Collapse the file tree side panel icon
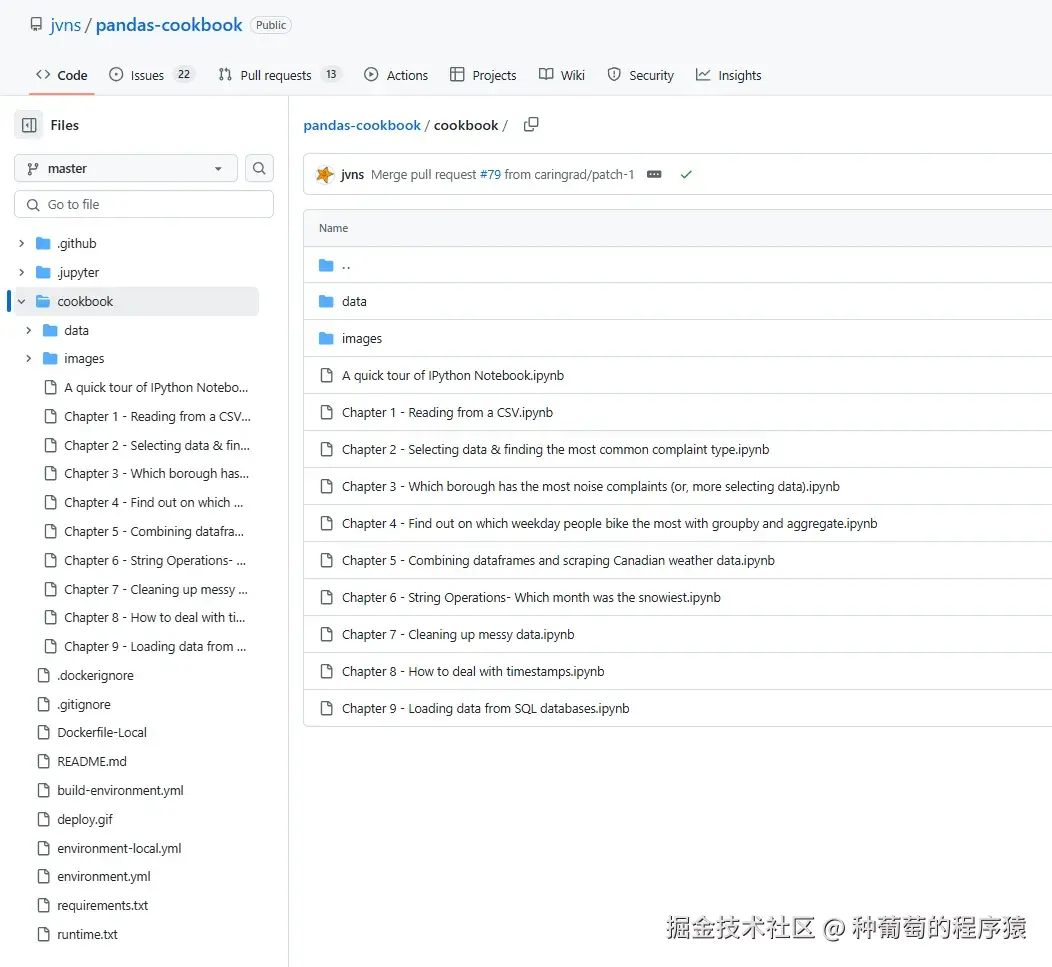 coord(29,125)
